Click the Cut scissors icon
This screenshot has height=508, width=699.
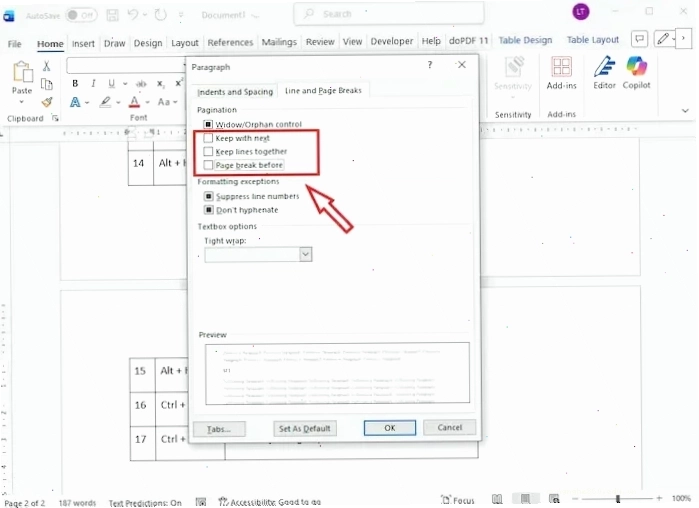tap(46, 66)
